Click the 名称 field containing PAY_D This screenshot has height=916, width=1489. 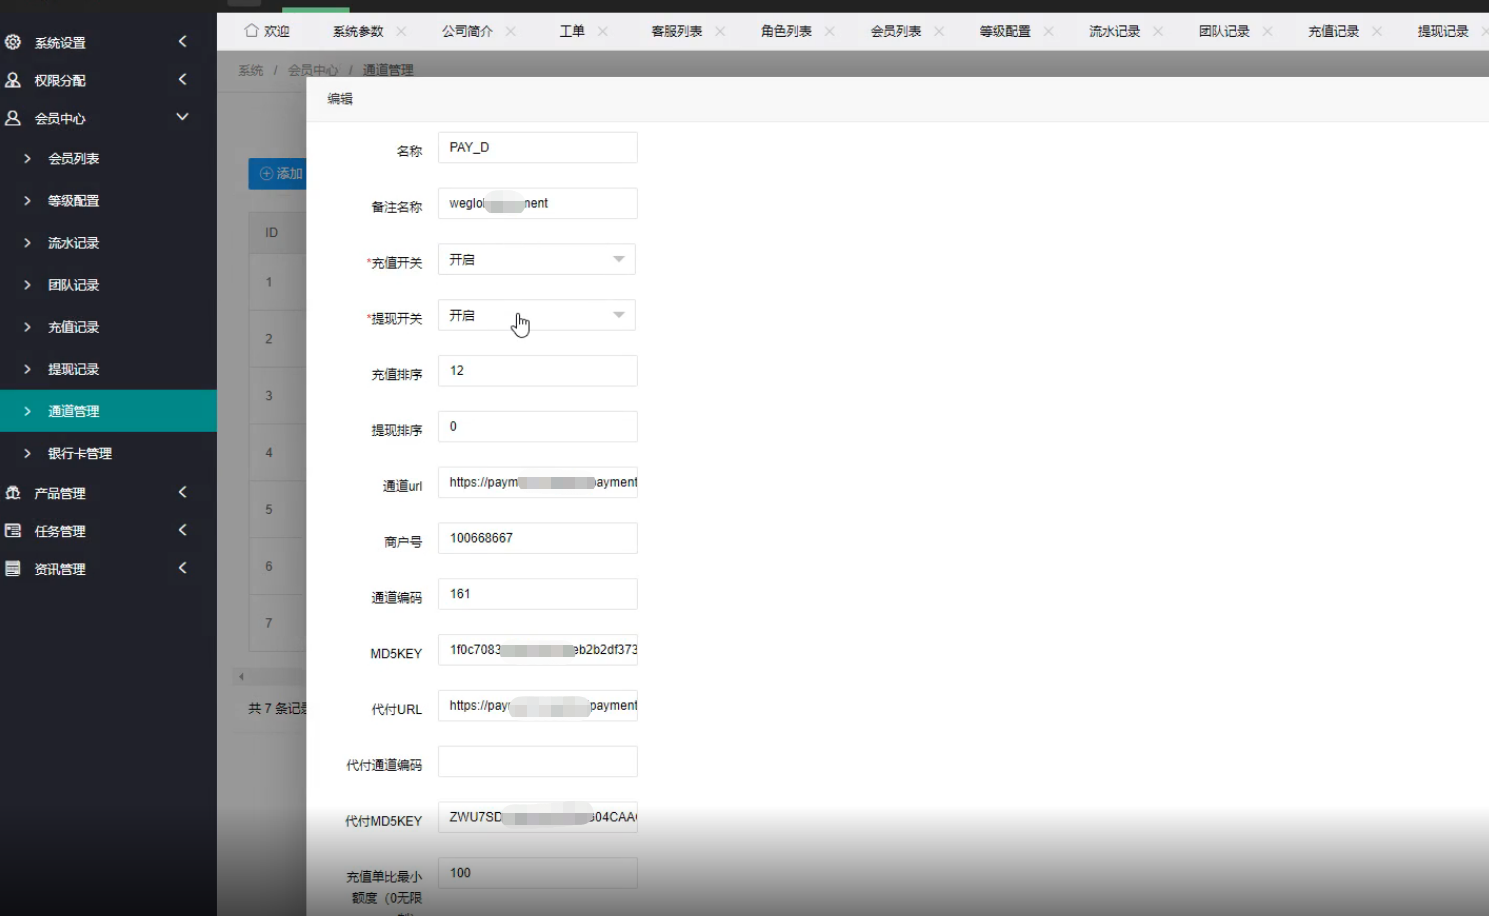[537, 147]
